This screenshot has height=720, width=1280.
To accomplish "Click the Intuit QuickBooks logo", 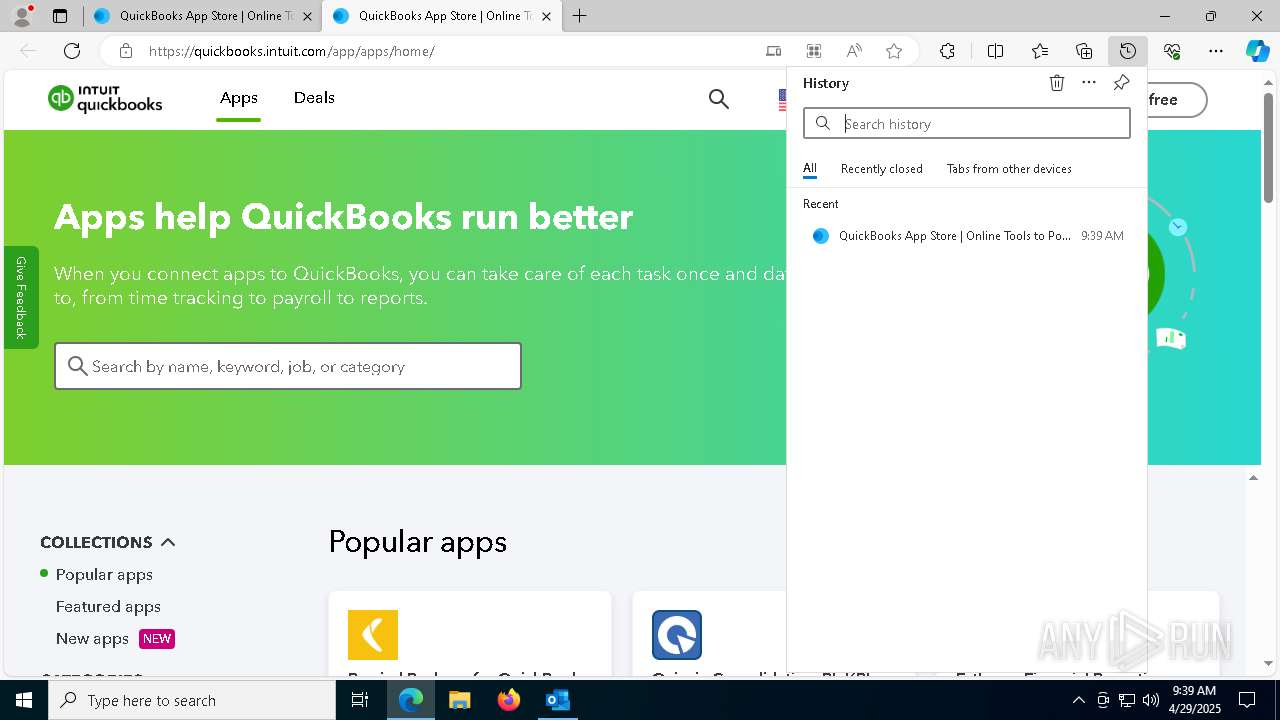I will coord(105,99).
